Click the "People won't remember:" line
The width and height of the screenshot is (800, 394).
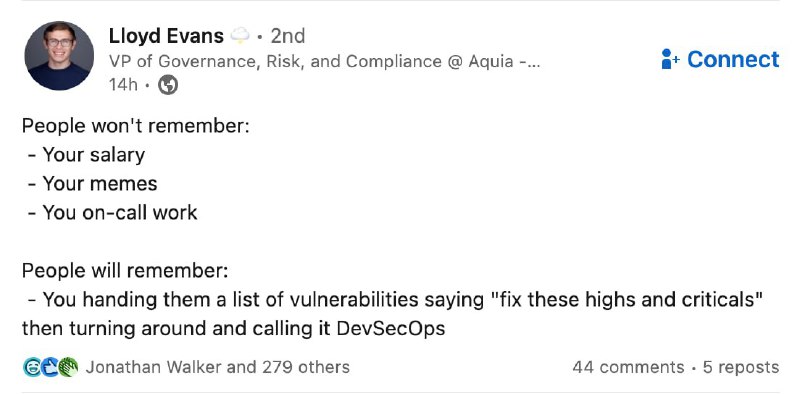136,126
